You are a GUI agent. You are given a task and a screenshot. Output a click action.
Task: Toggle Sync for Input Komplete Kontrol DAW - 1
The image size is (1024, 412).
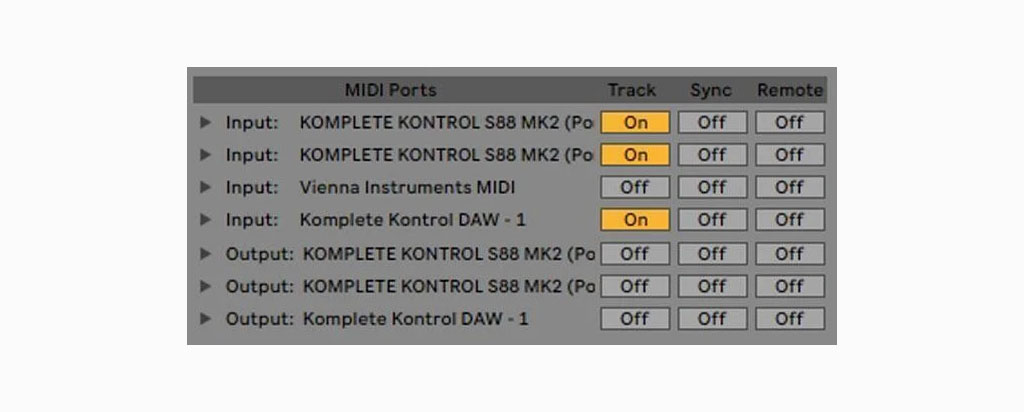(712, 220)
